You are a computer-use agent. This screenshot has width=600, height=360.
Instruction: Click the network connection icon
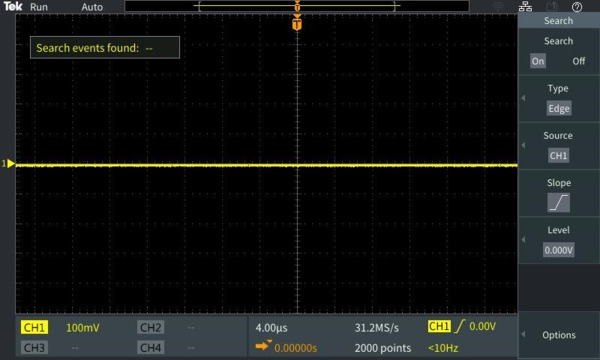525,7
